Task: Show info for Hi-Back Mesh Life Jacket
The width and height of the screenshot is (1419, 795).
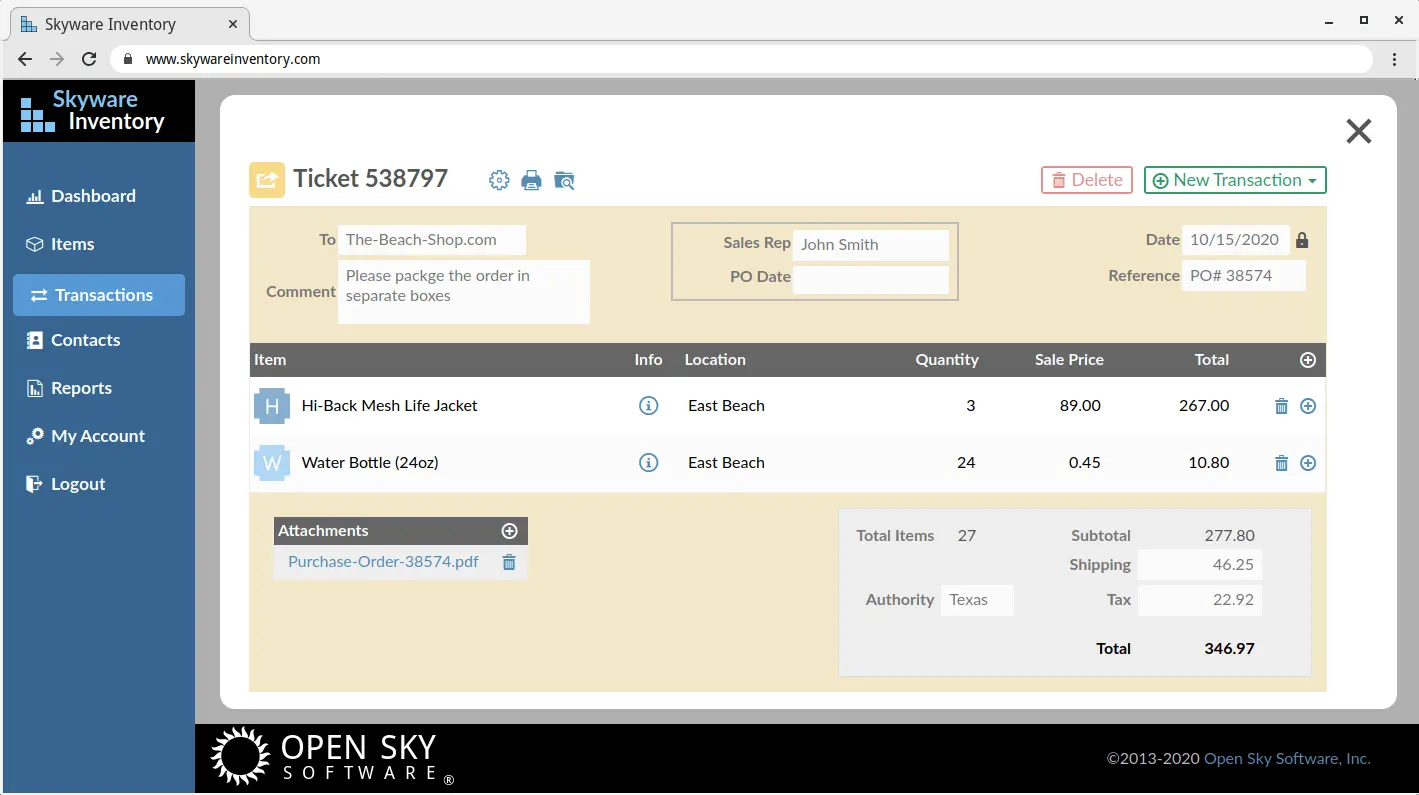Action: click(x=649, y=406)
